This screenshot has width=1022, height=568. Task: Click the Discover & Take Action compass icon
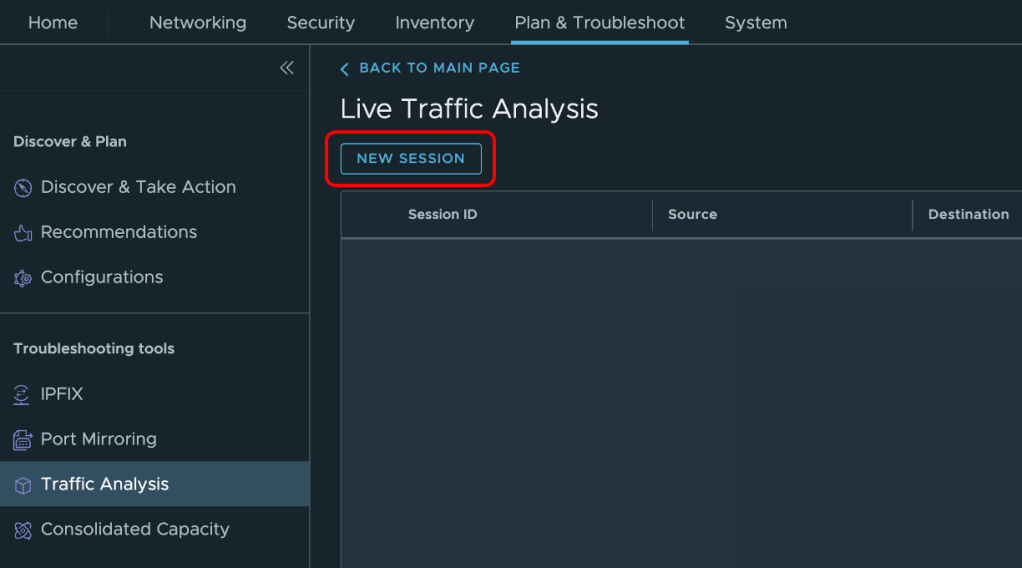[x=23, y=188]
